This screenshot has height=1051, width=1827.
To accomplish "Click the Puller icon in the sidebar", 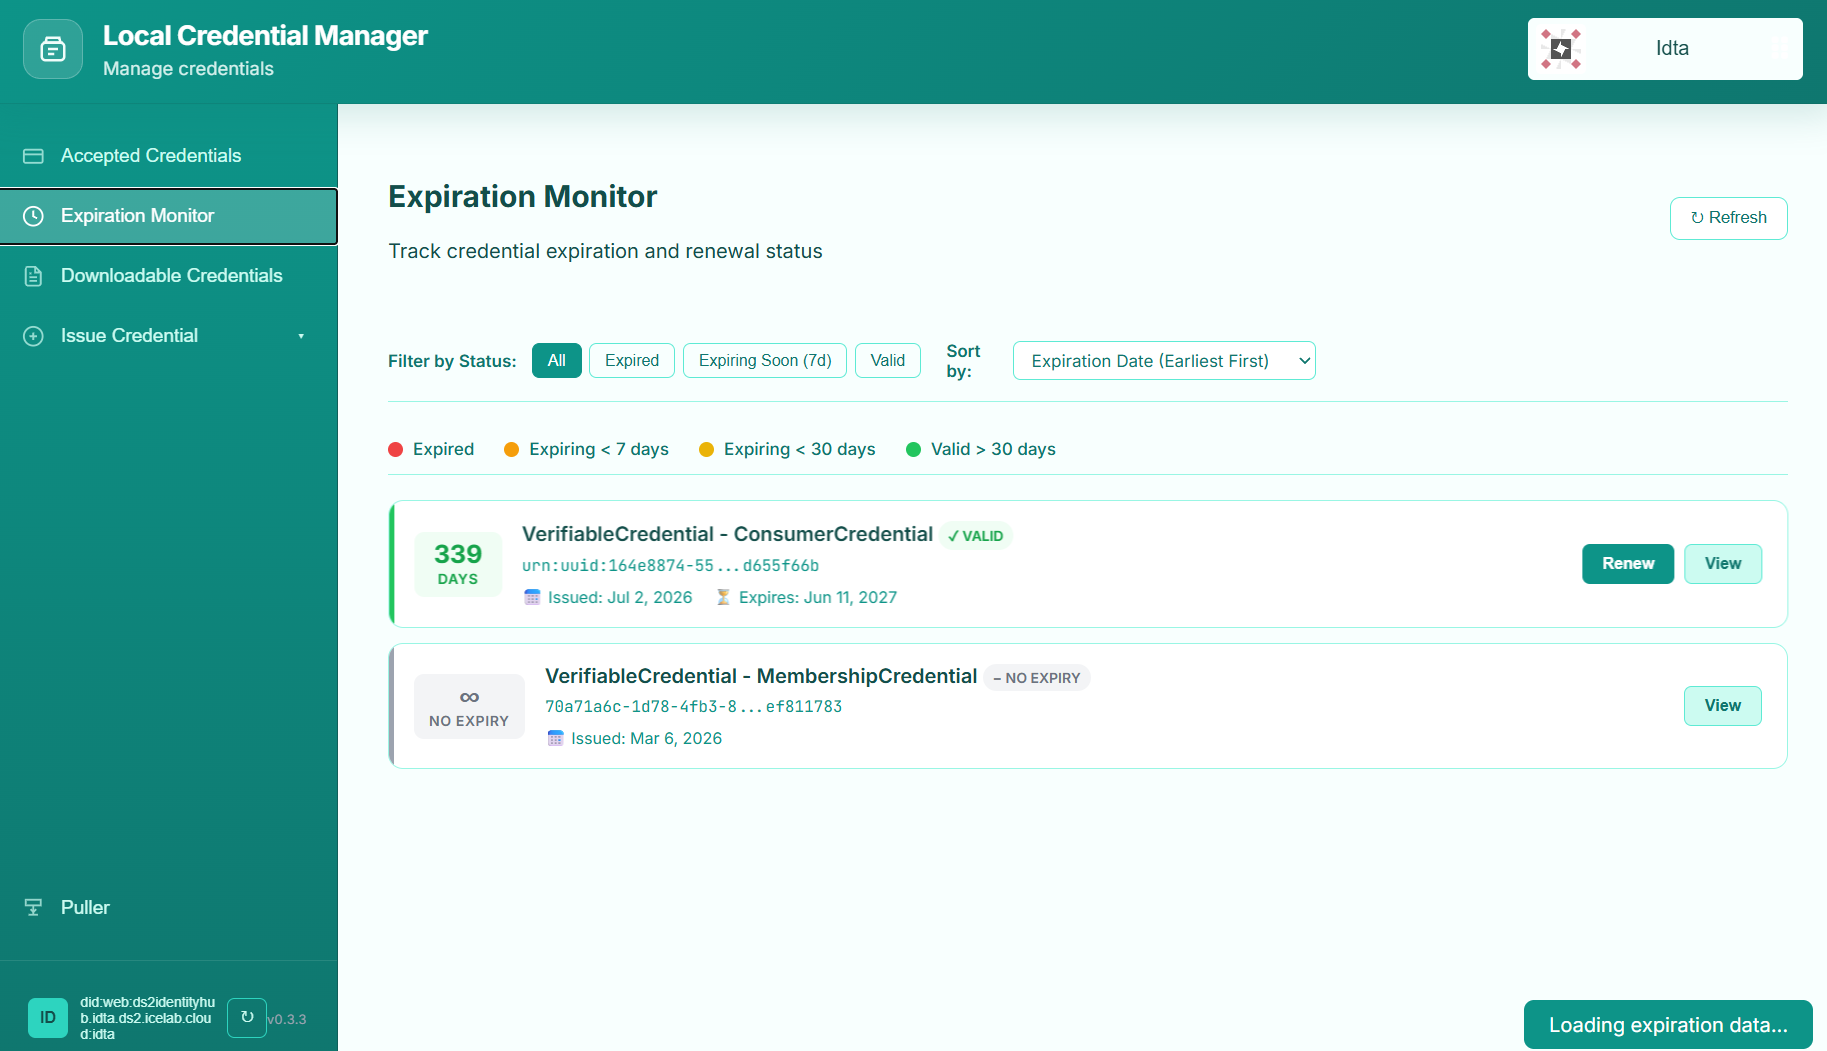I will point(33,907).
